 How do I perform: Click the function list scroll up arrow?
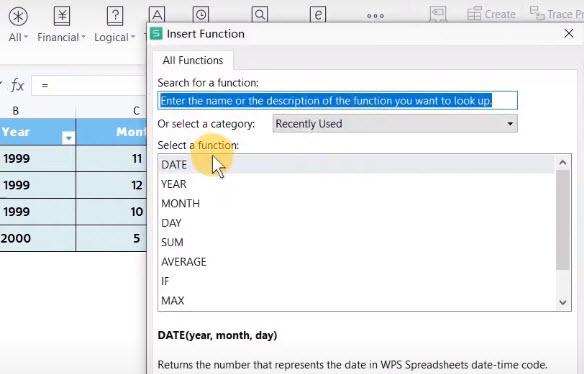(x=563, y=163)
